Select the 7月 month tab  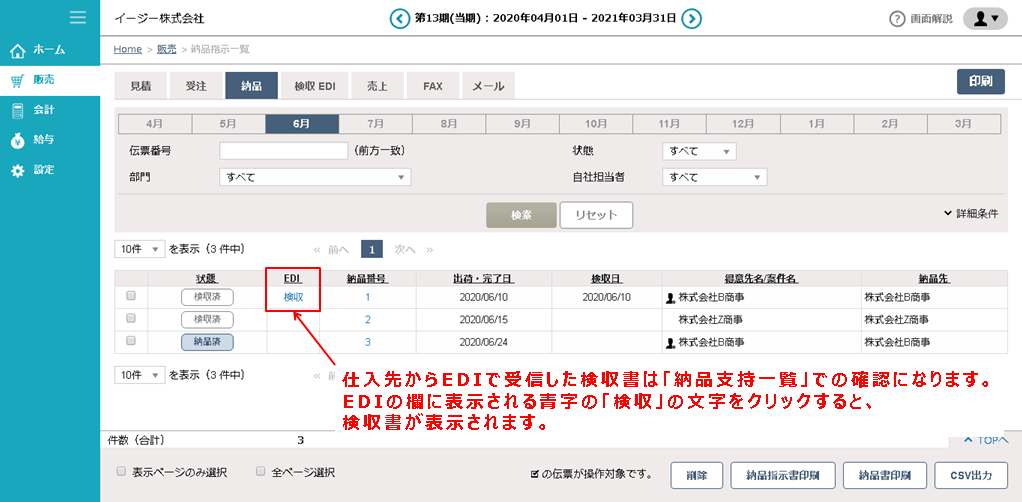coord(376,124)
